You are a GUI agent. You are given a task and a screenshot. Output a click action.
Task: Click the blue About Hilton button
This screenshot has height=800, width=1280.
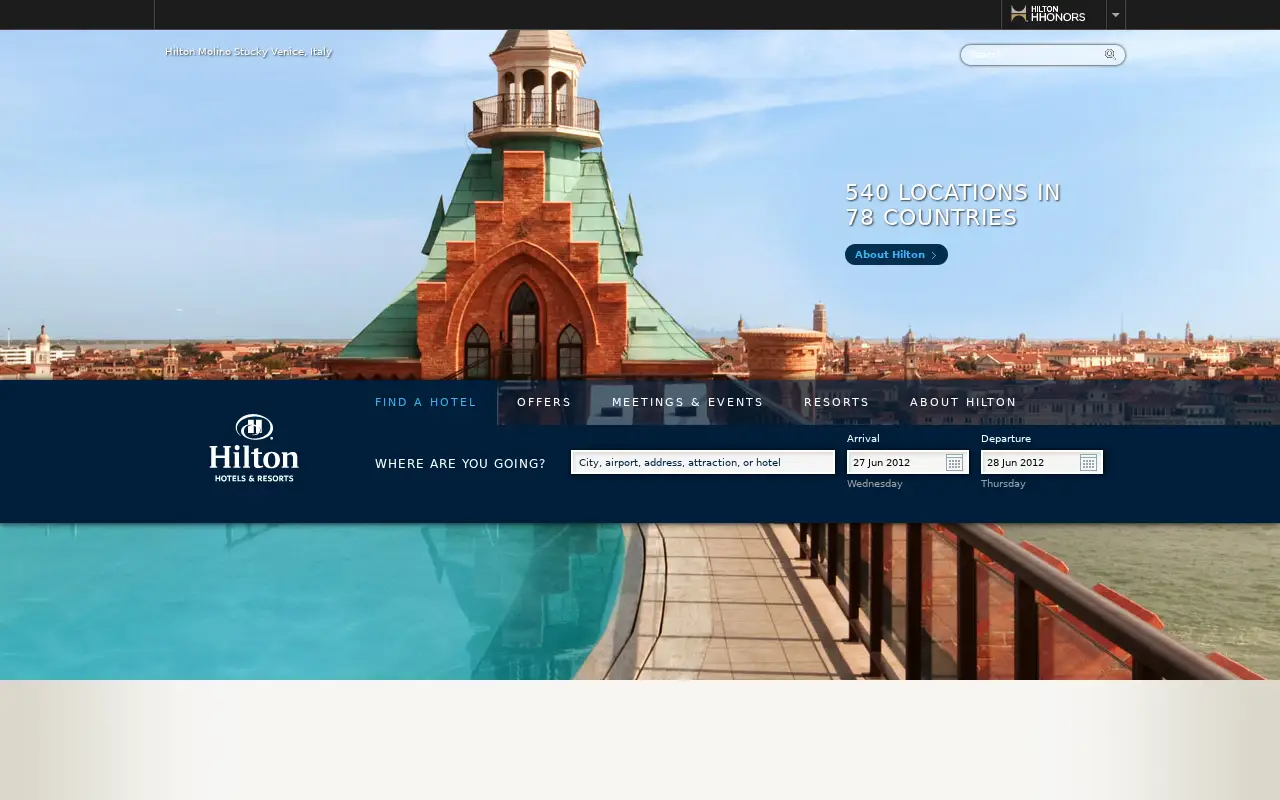point(896,255)
